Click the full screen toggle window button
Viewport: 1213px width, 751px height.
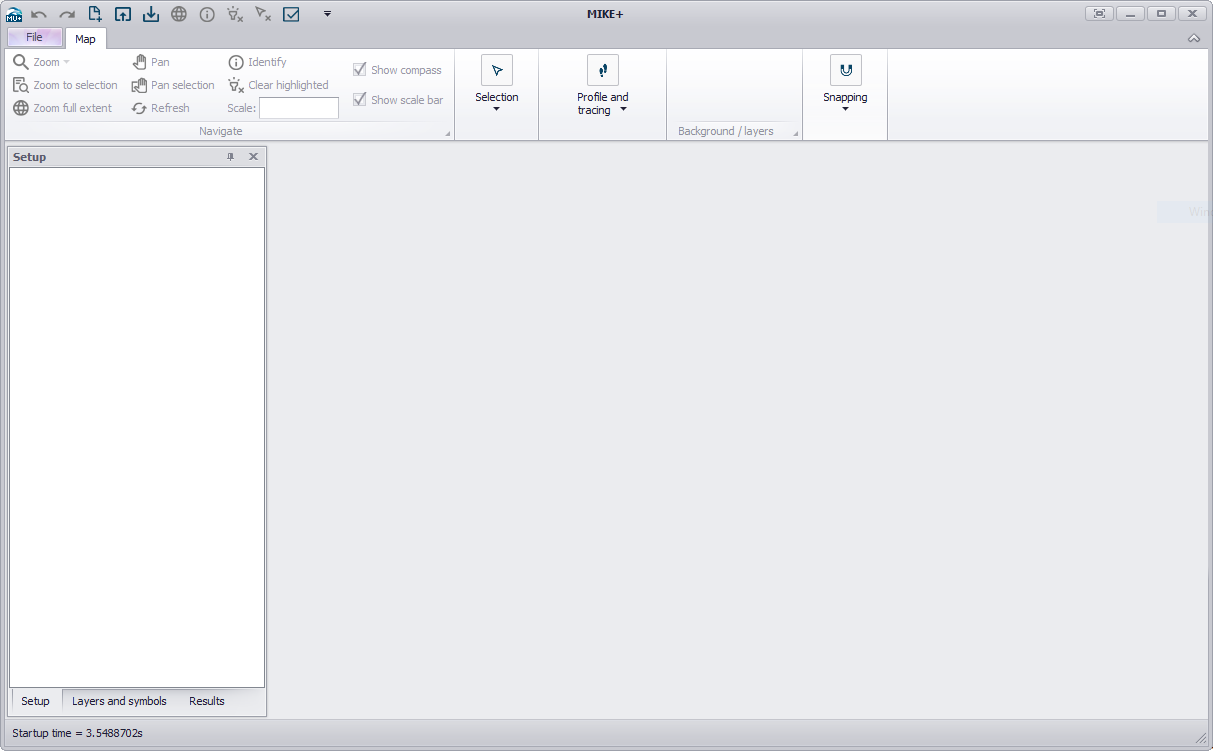coord(1100,13)
